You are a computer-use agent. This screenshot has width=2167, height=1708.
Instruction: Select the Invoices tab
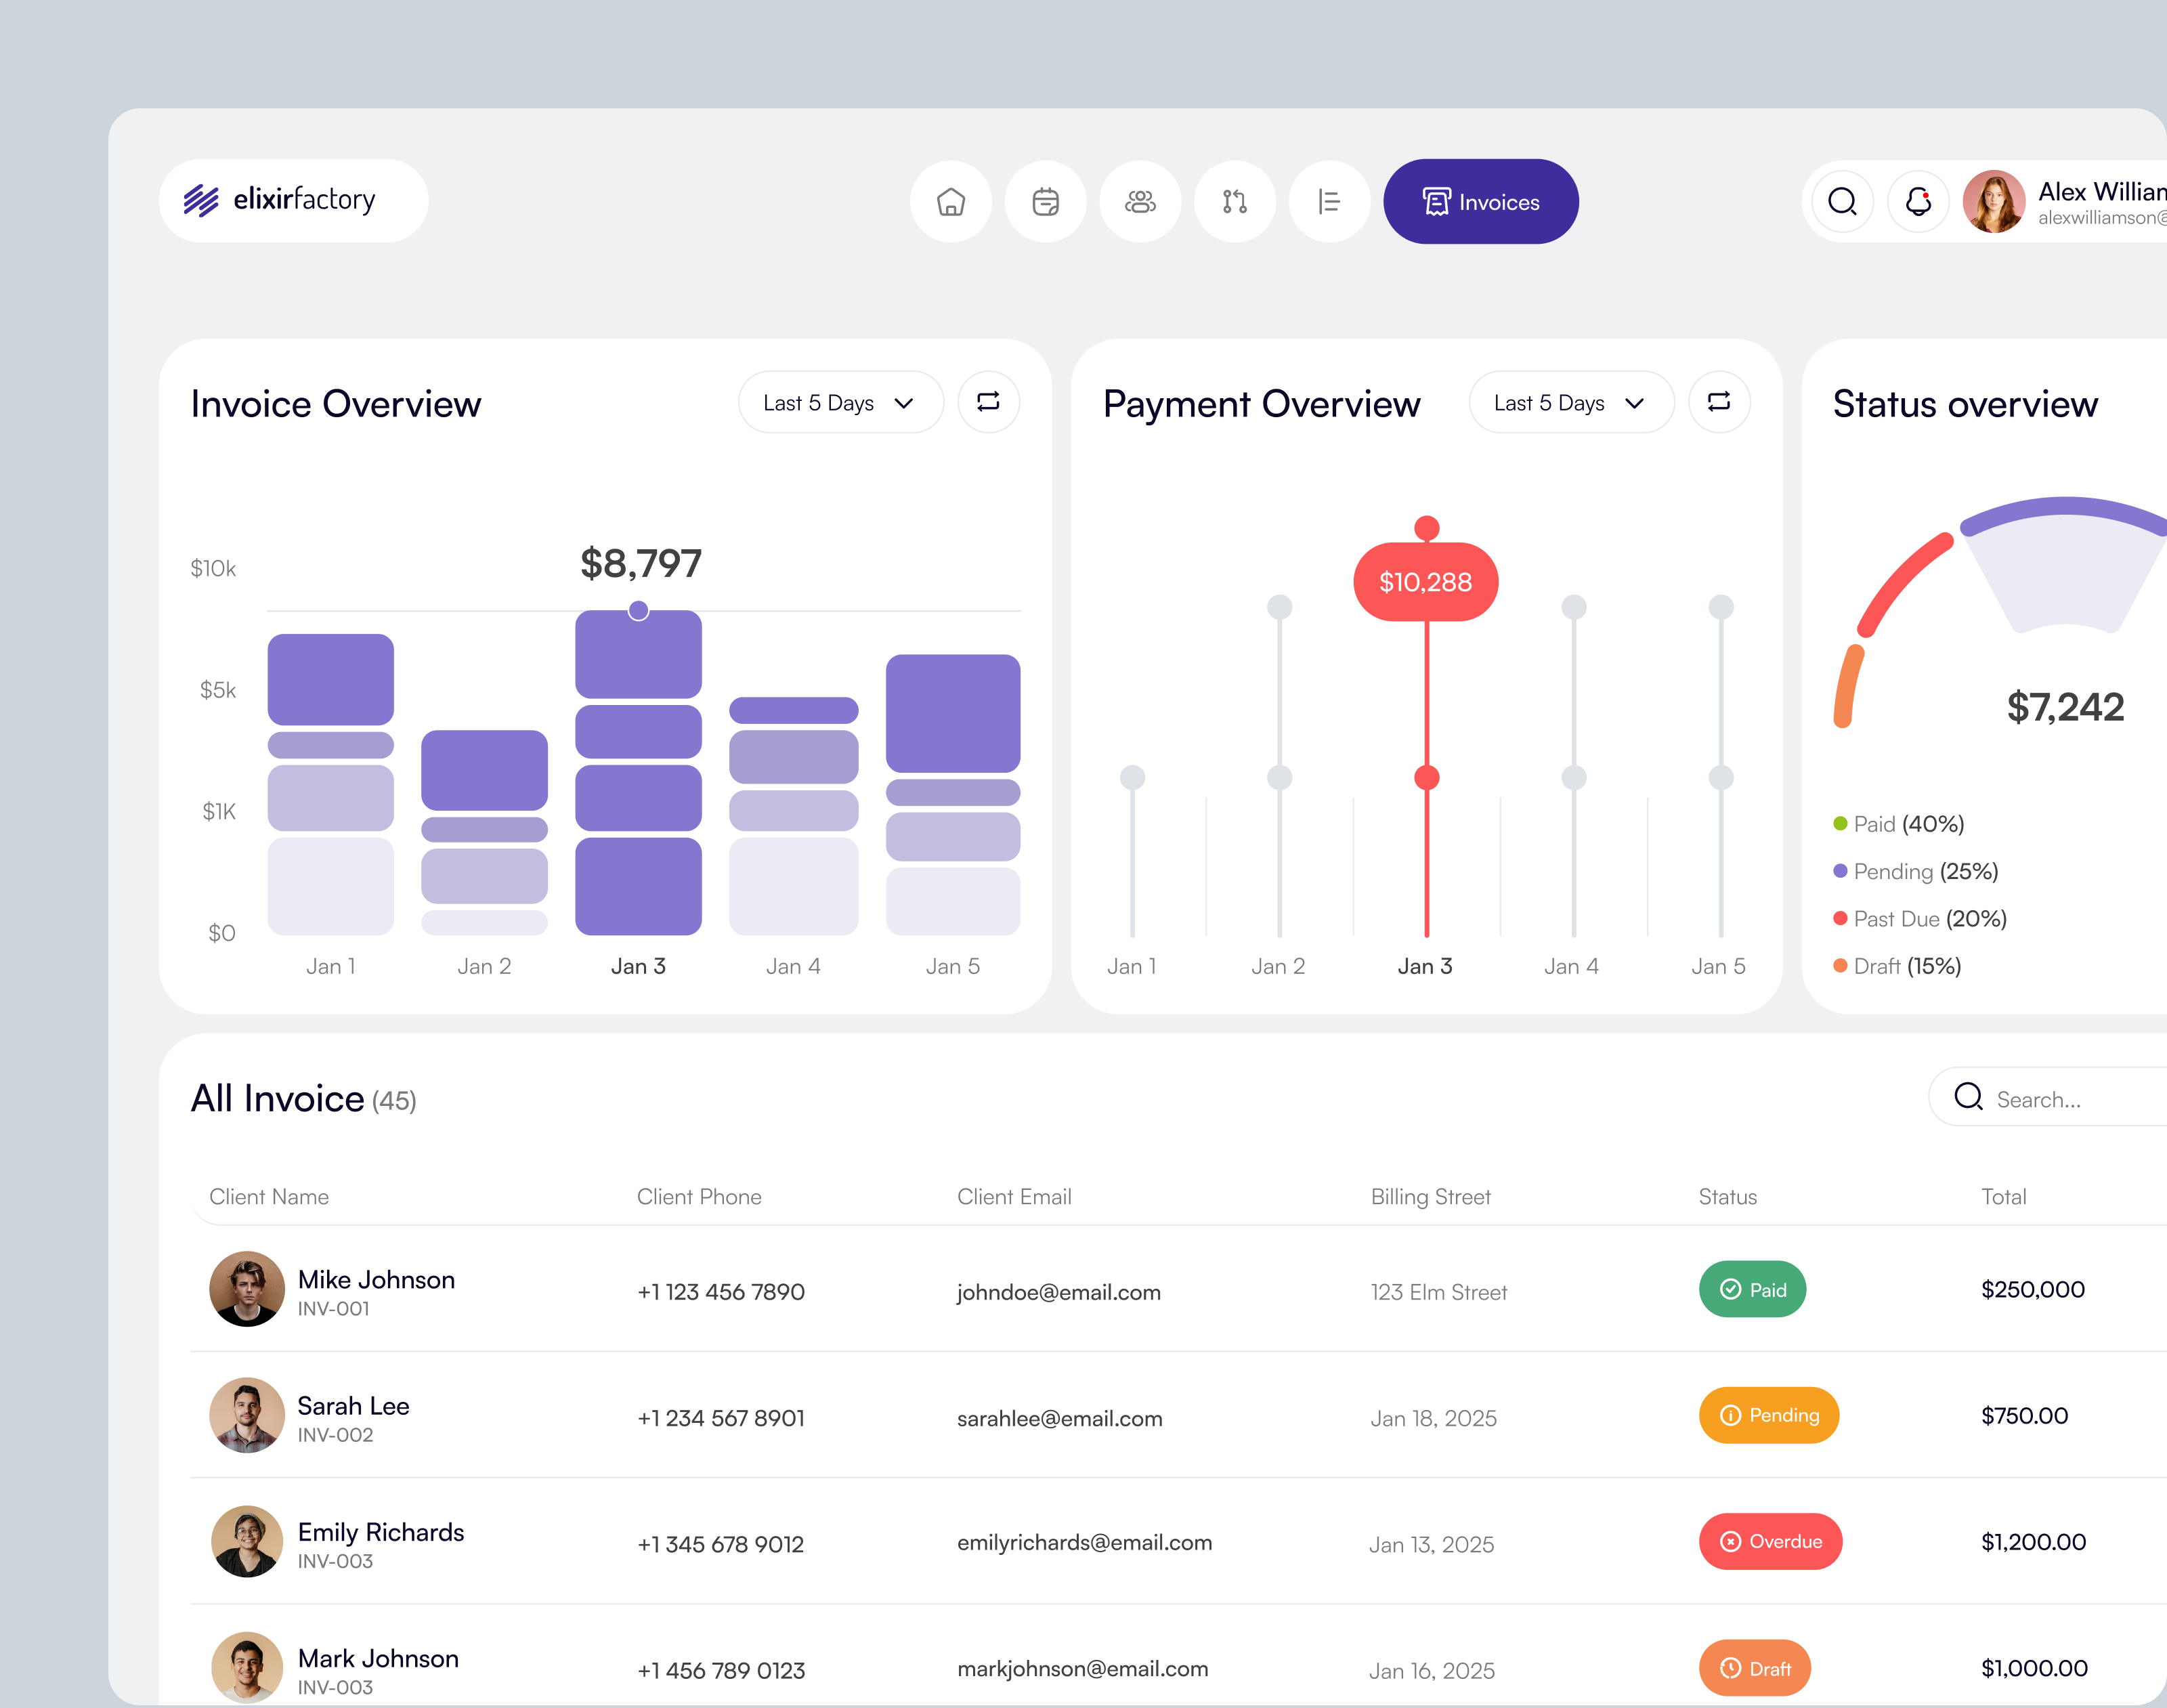point(1480,202)
